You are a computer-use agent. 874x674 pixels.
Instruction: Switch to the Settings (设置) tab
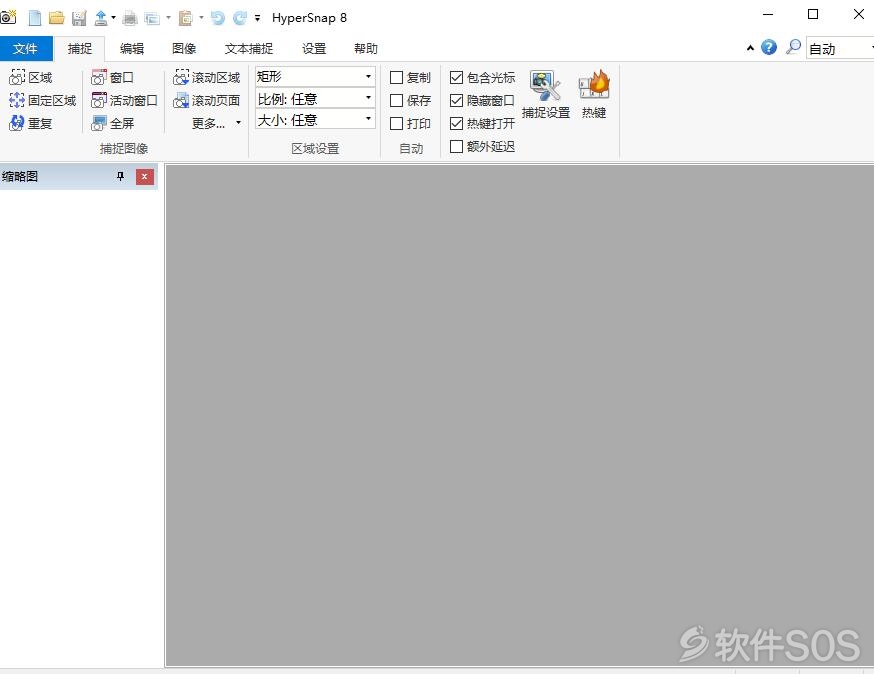pyautogui.click(x=314, y=49)
